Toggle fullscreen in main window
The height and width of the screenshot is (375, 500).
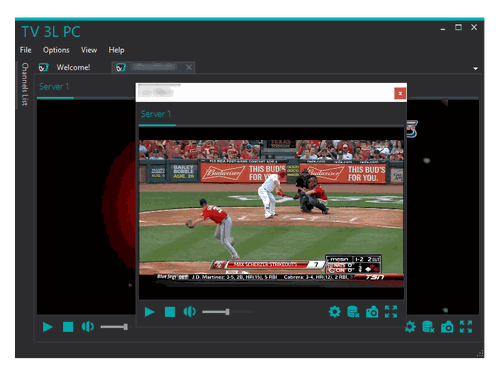coord(466,327)
